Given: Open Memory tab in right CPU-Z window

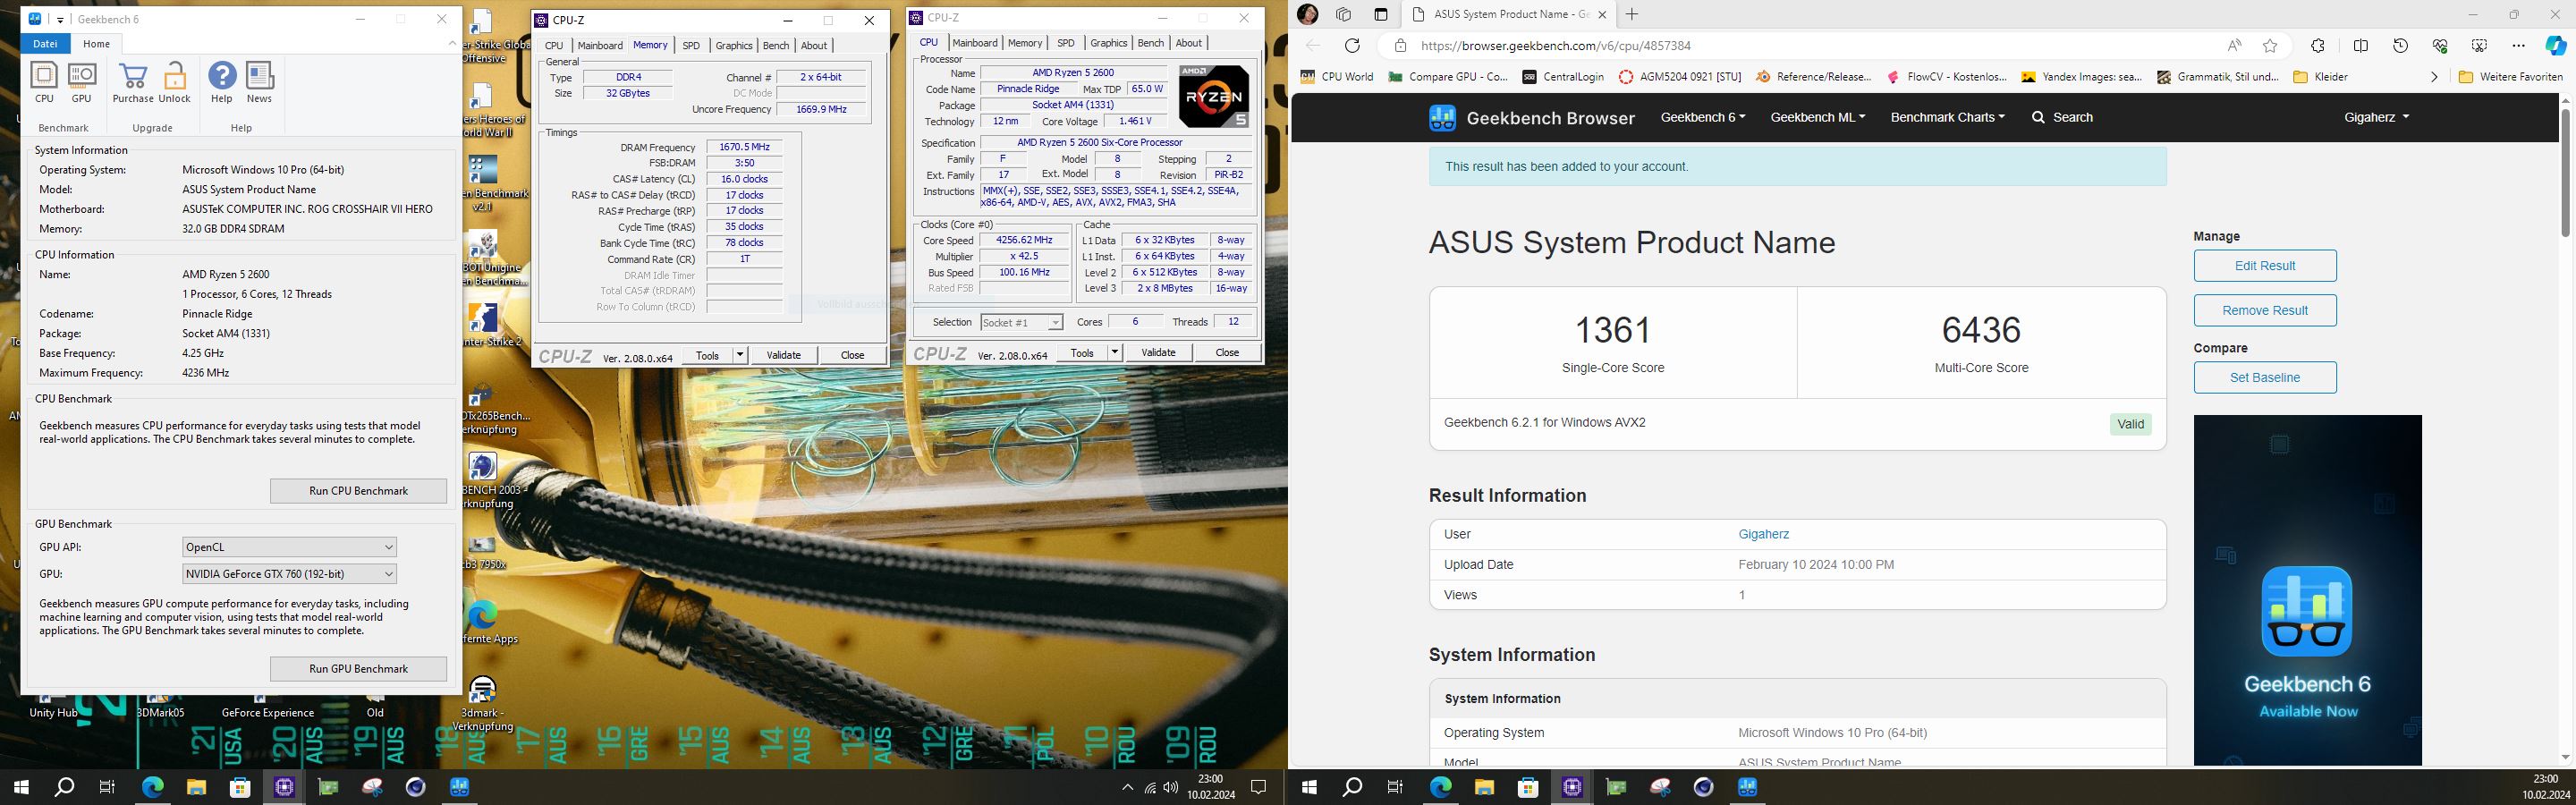Looking at the screenshot, I should click(x=1025, y=43).
